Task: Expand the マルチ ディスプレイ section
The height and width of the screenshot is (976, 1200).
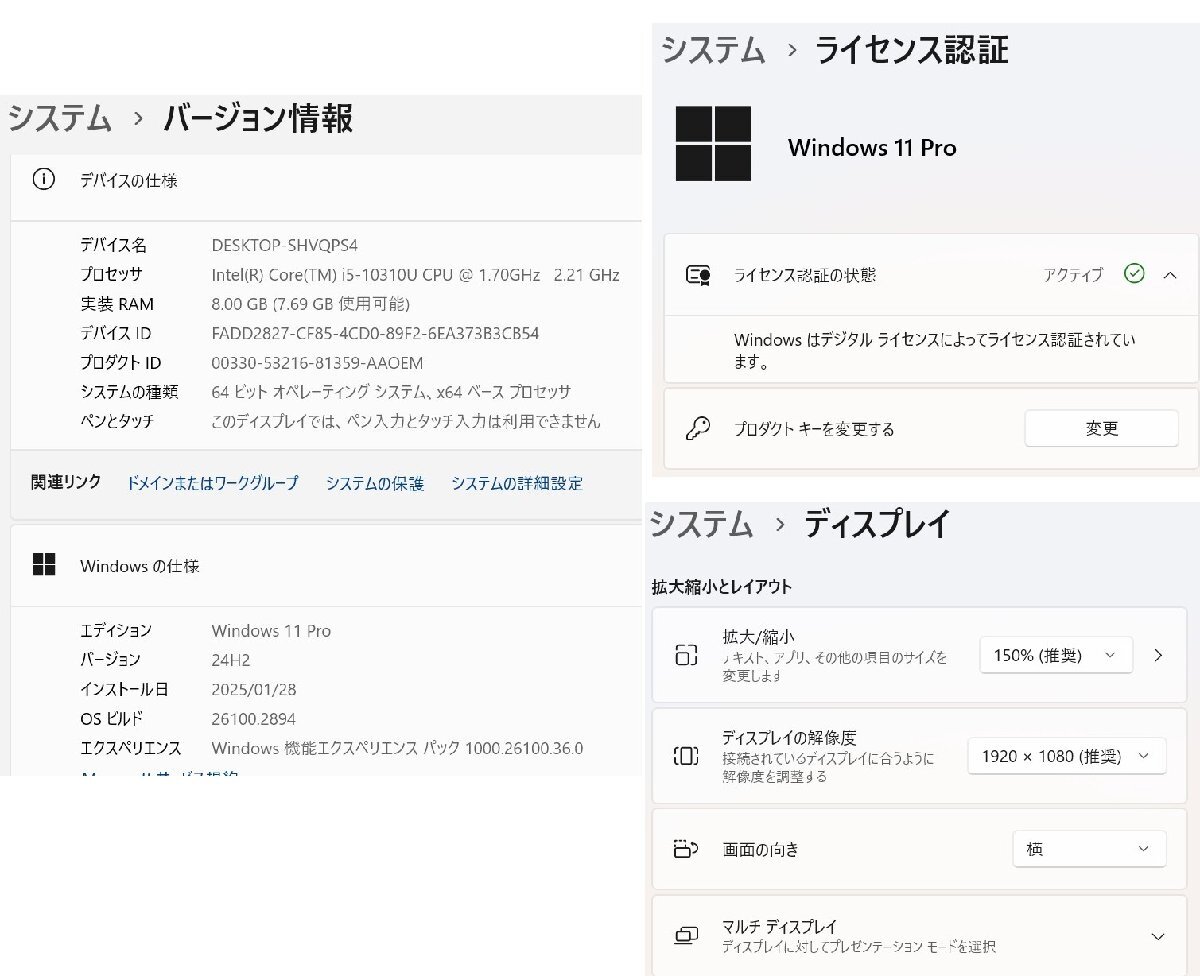Action: [1158, 937]
